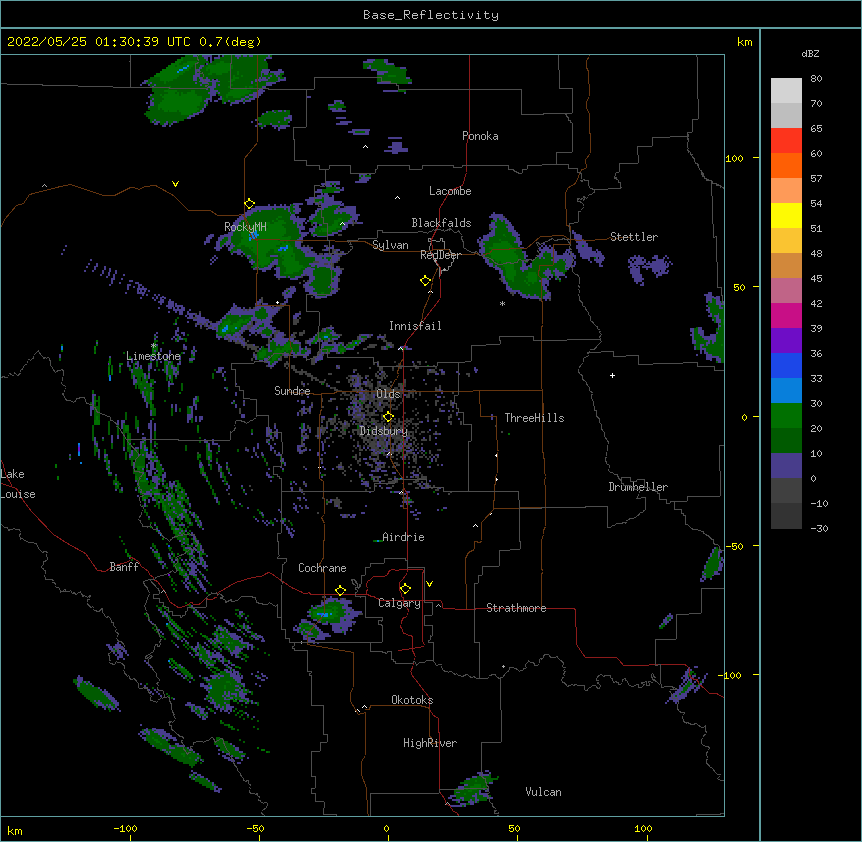Click the HighRiver label

click(x=430, y=743)
